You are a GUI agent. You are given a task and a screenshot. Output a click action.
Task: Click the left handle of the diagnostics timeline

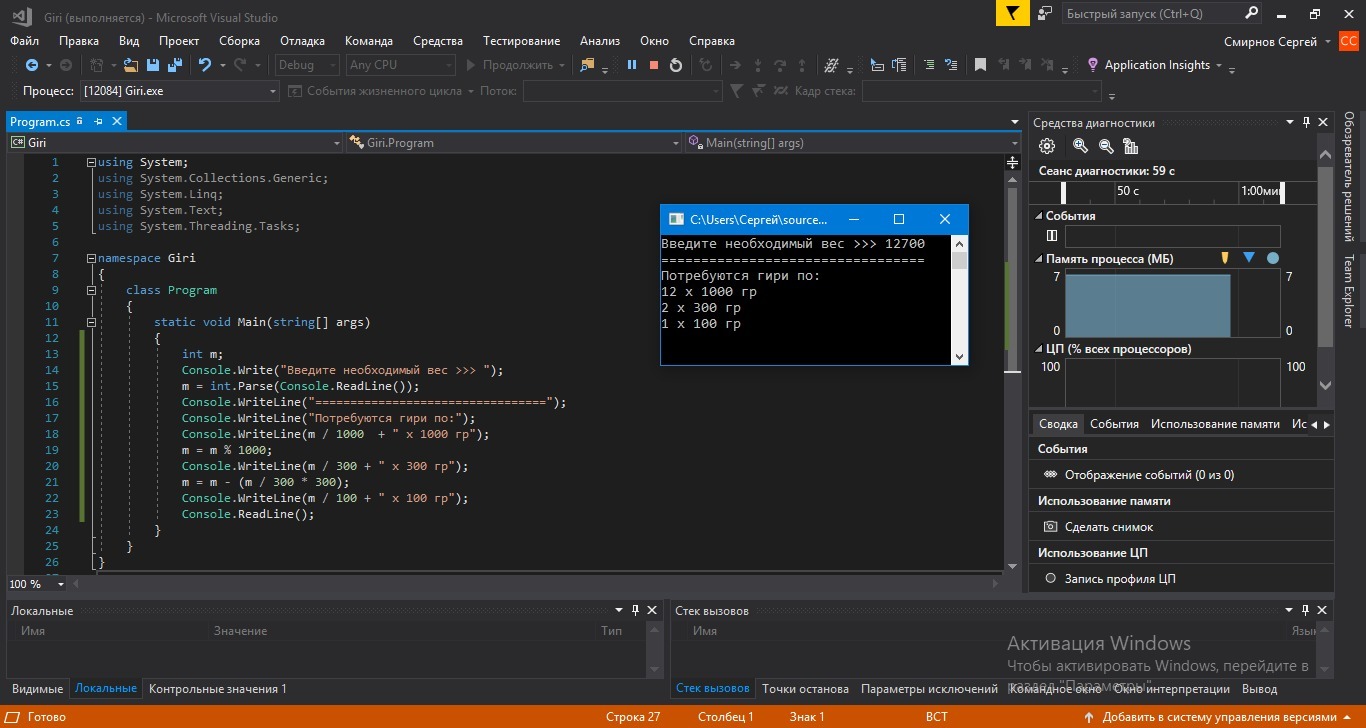(1064, 192)
